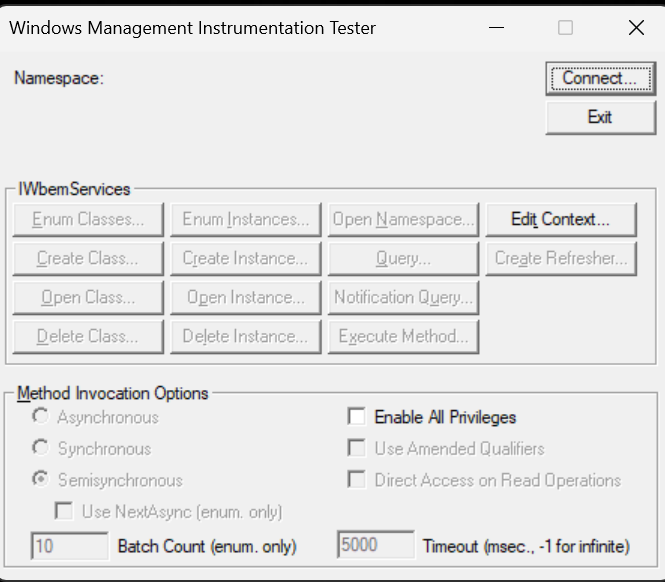Enable All Privileges checkbox
This screenshot has width=665, height=582.
[x=356, y=417]
